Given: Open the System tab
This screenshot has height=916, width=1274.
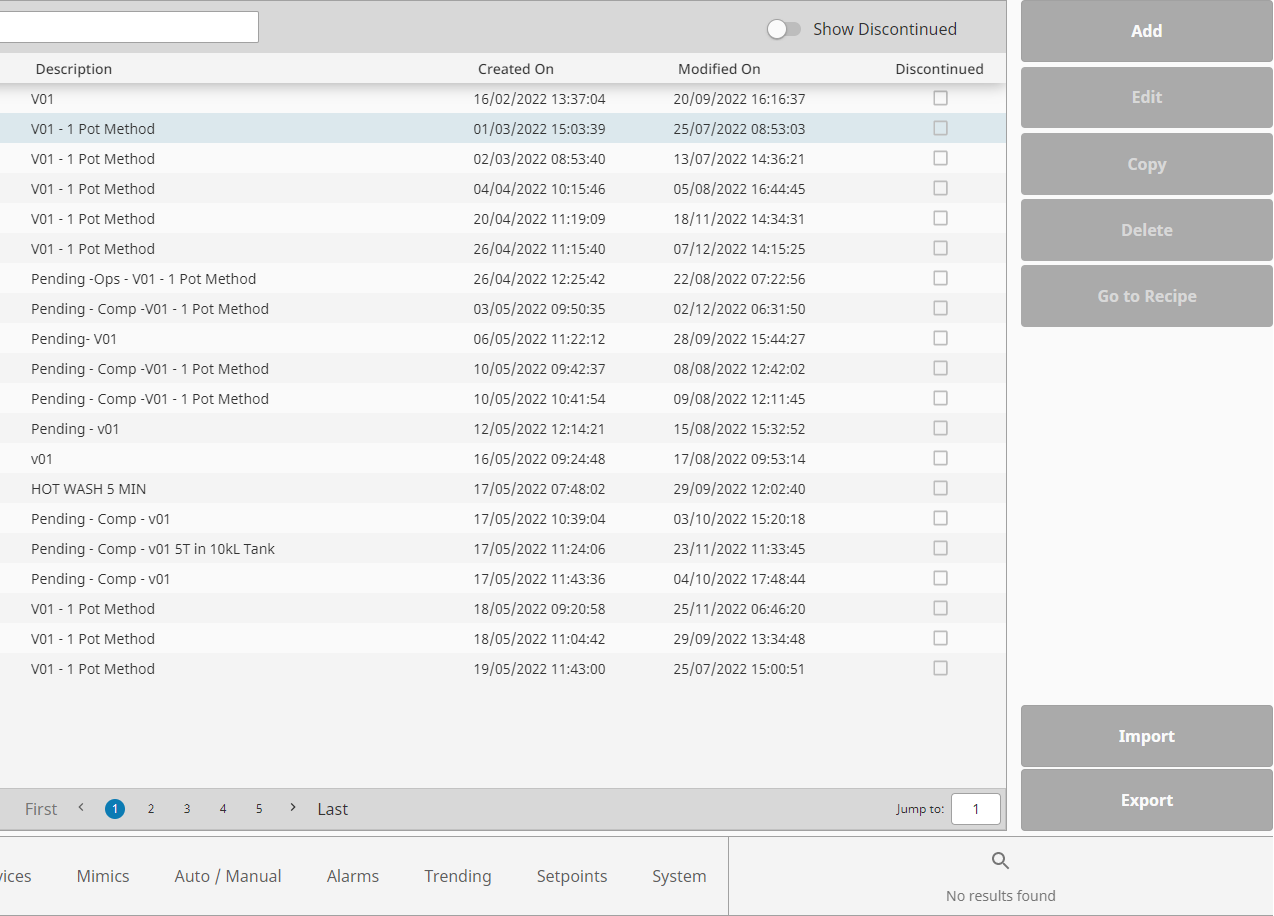Looking at the screenshot, I should [x=679, y=876].
